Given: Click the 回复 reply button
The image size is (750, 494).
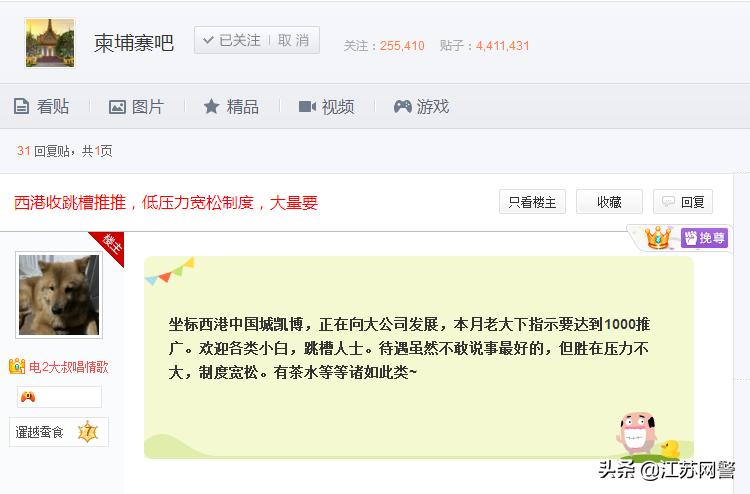Looking at the screenshot, I should coord(683,202).
